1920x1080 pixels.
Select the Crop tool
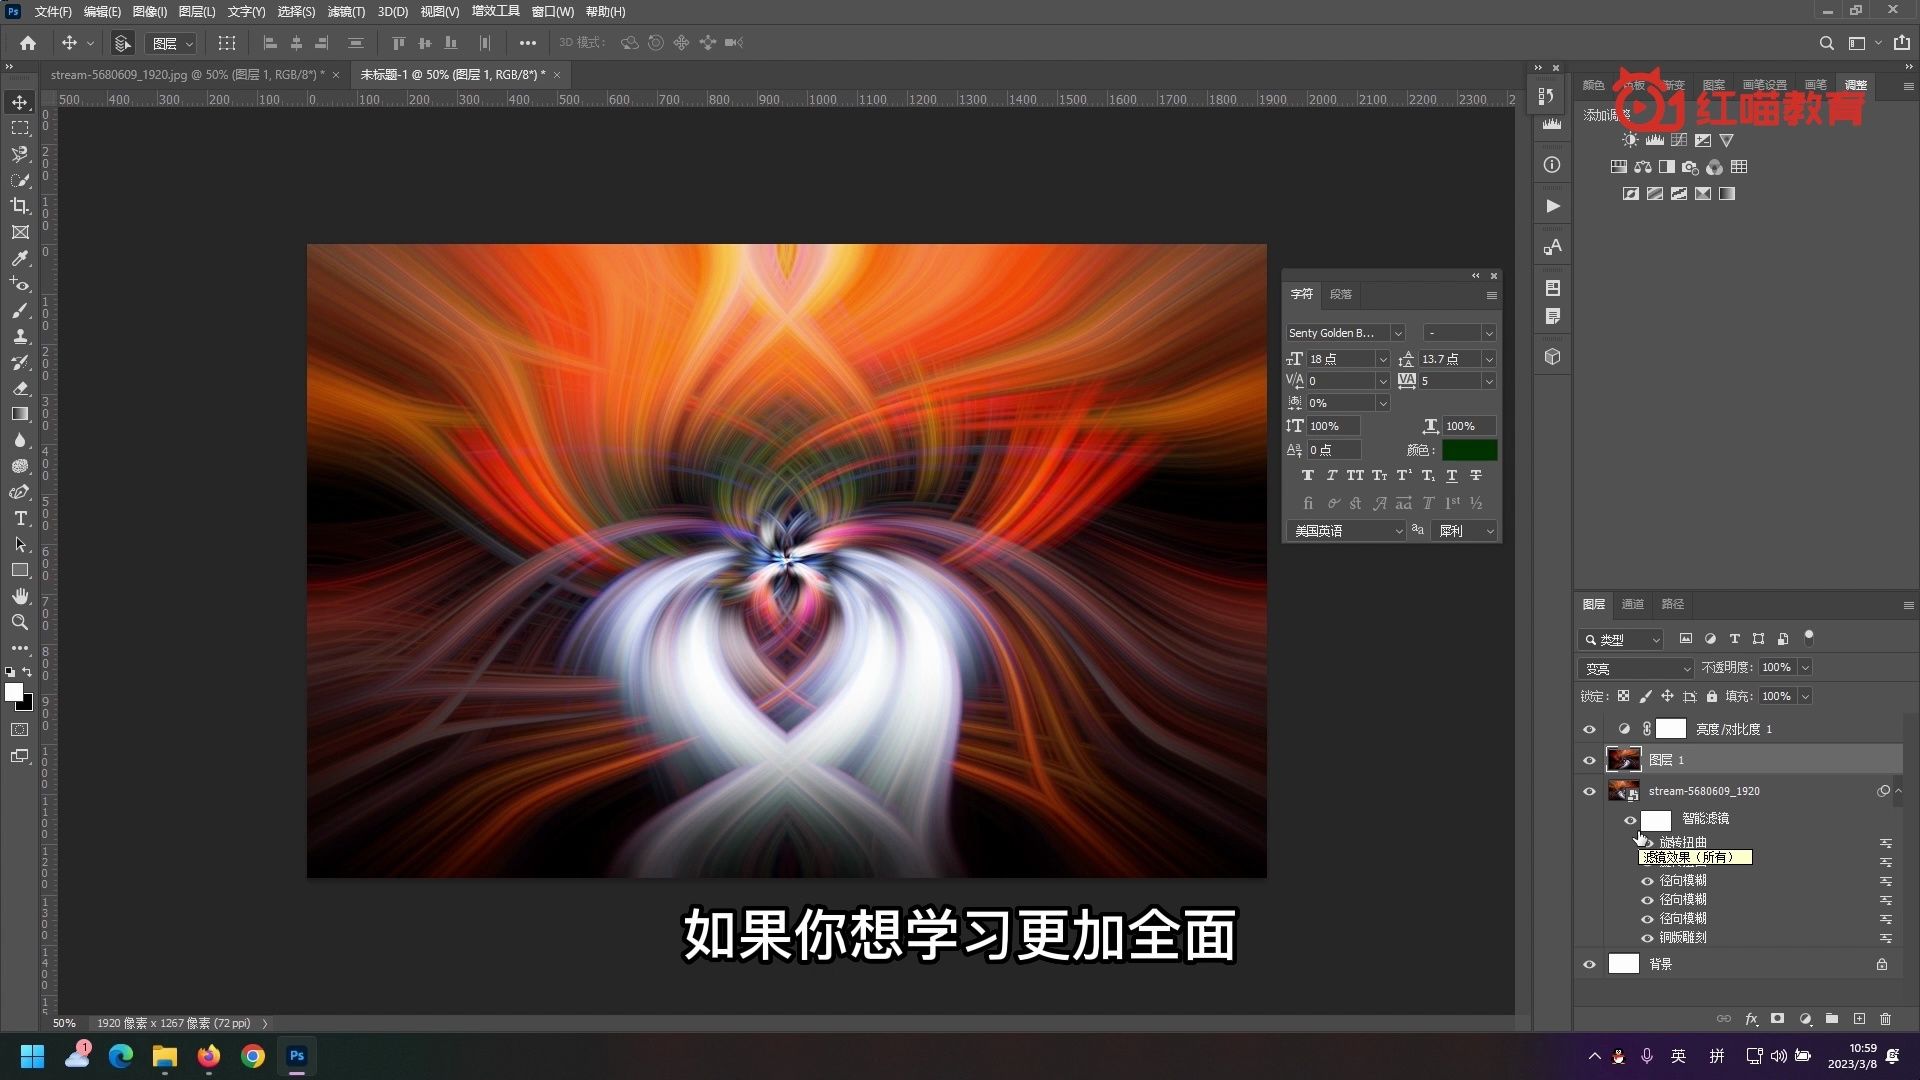coord(20,206)
